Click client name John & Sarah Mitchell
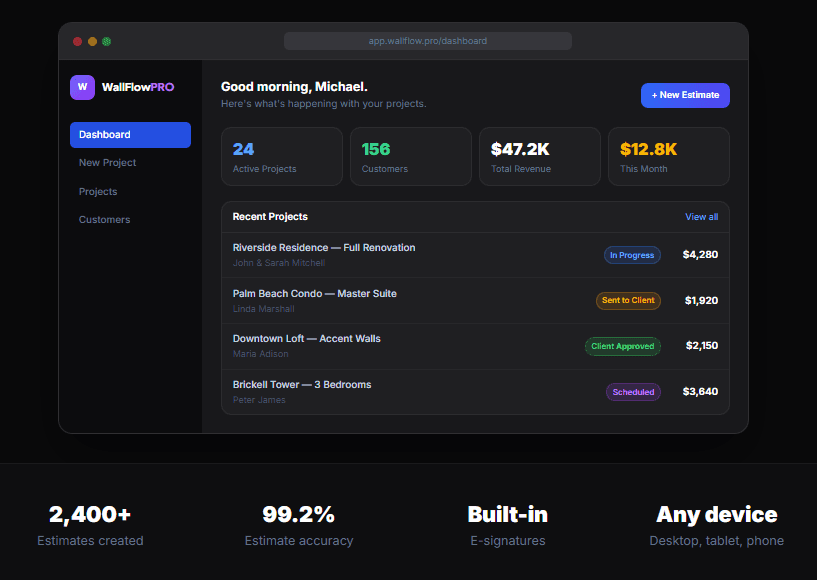This screenshot has height=580, width=817. pos(279,263)
